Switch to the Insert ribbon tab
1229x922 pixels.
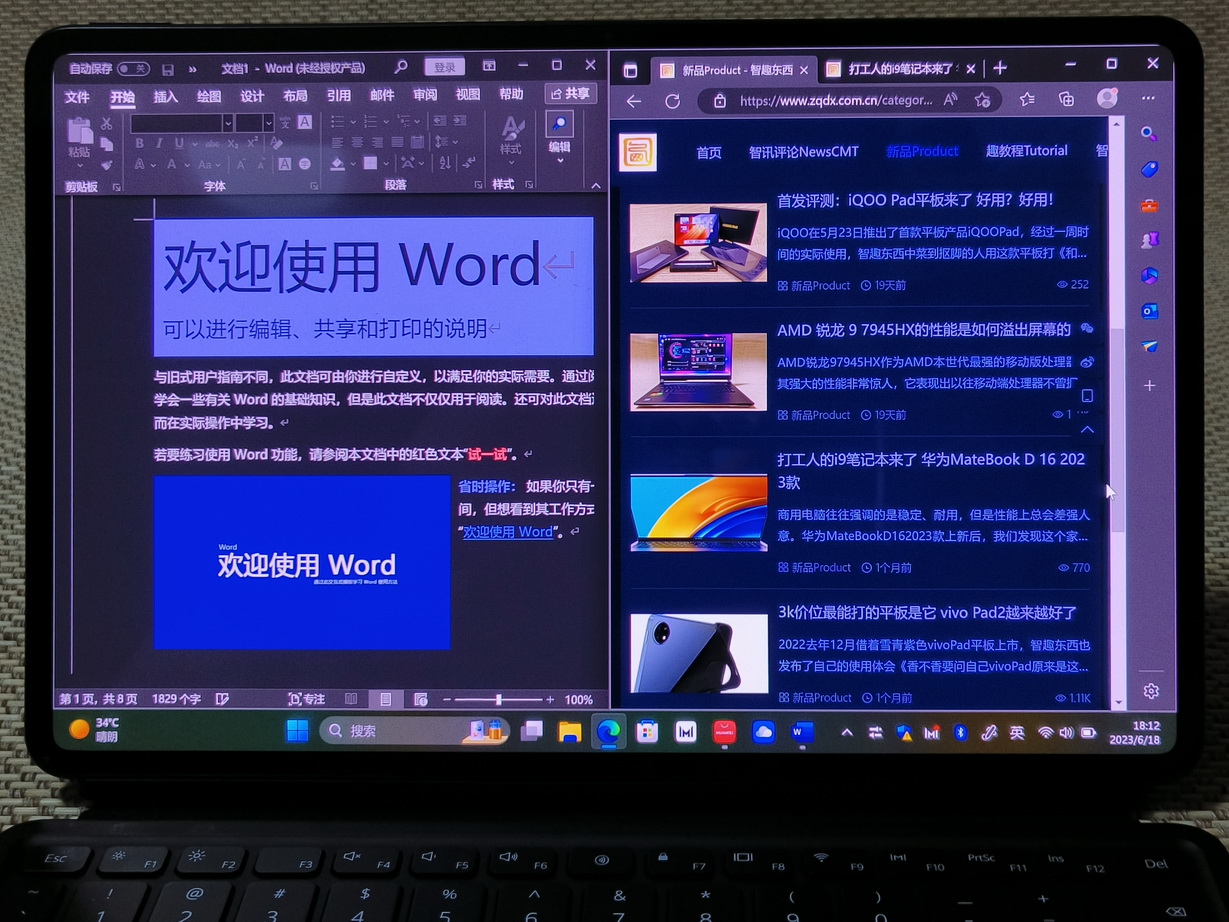click(x=165, y=96)
